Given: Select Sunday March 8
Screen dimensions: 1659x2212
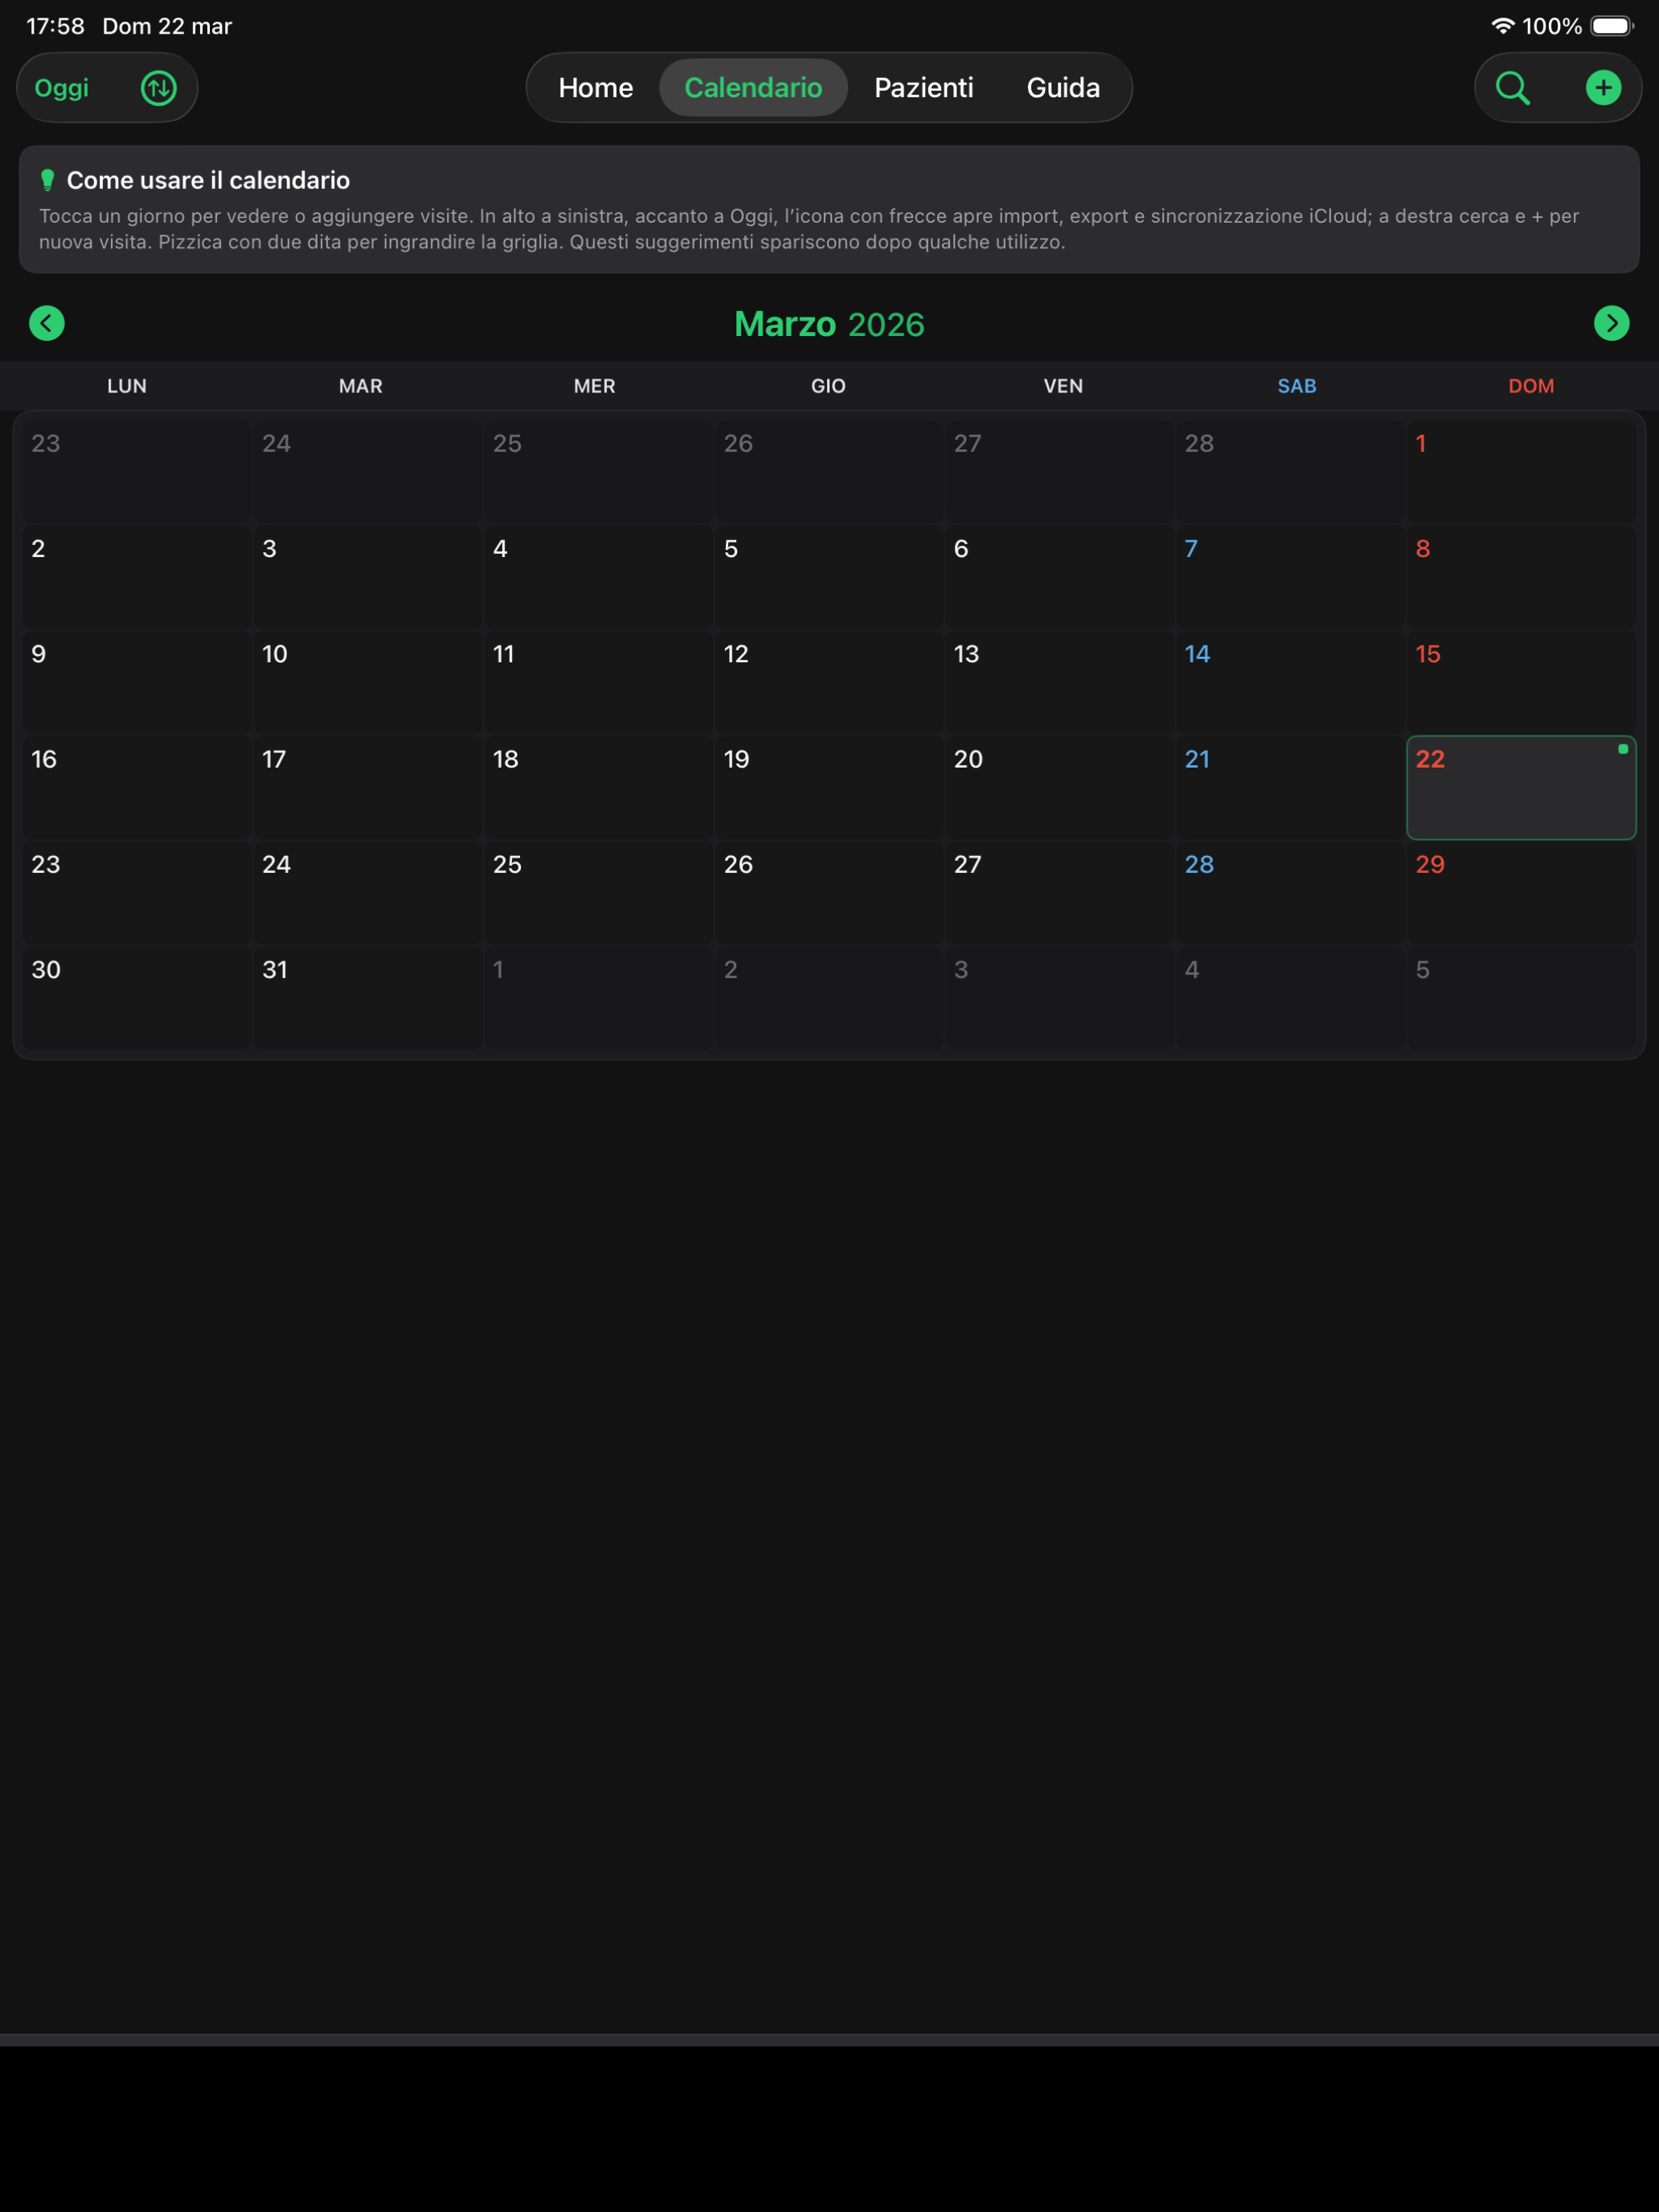Looking at the screenshot, I should coord(1521,577).
